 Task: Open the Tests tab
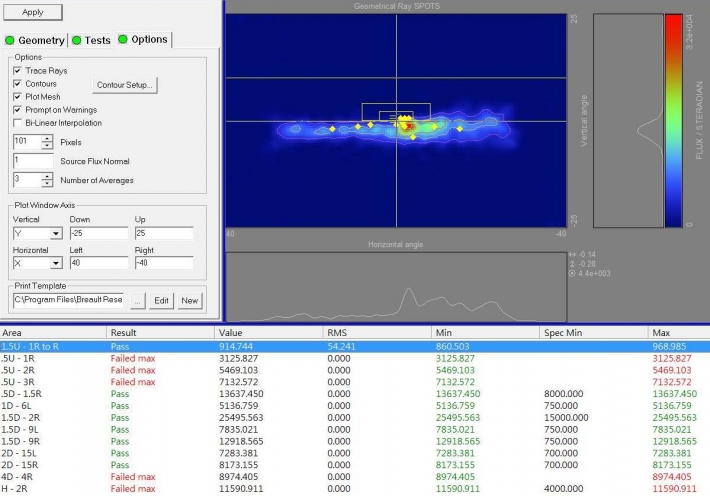point(97,41)
